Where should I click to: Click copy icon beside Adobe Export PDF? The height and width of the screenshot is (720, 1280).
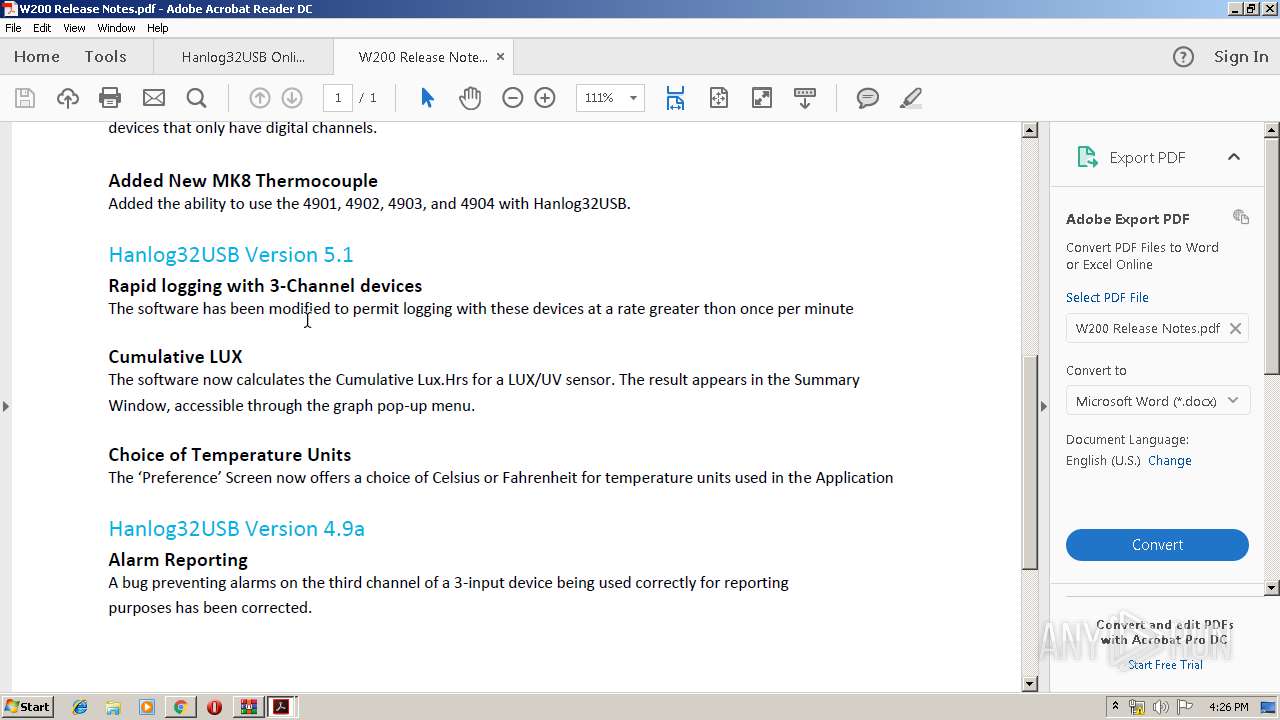click(x=1241, y=217)
